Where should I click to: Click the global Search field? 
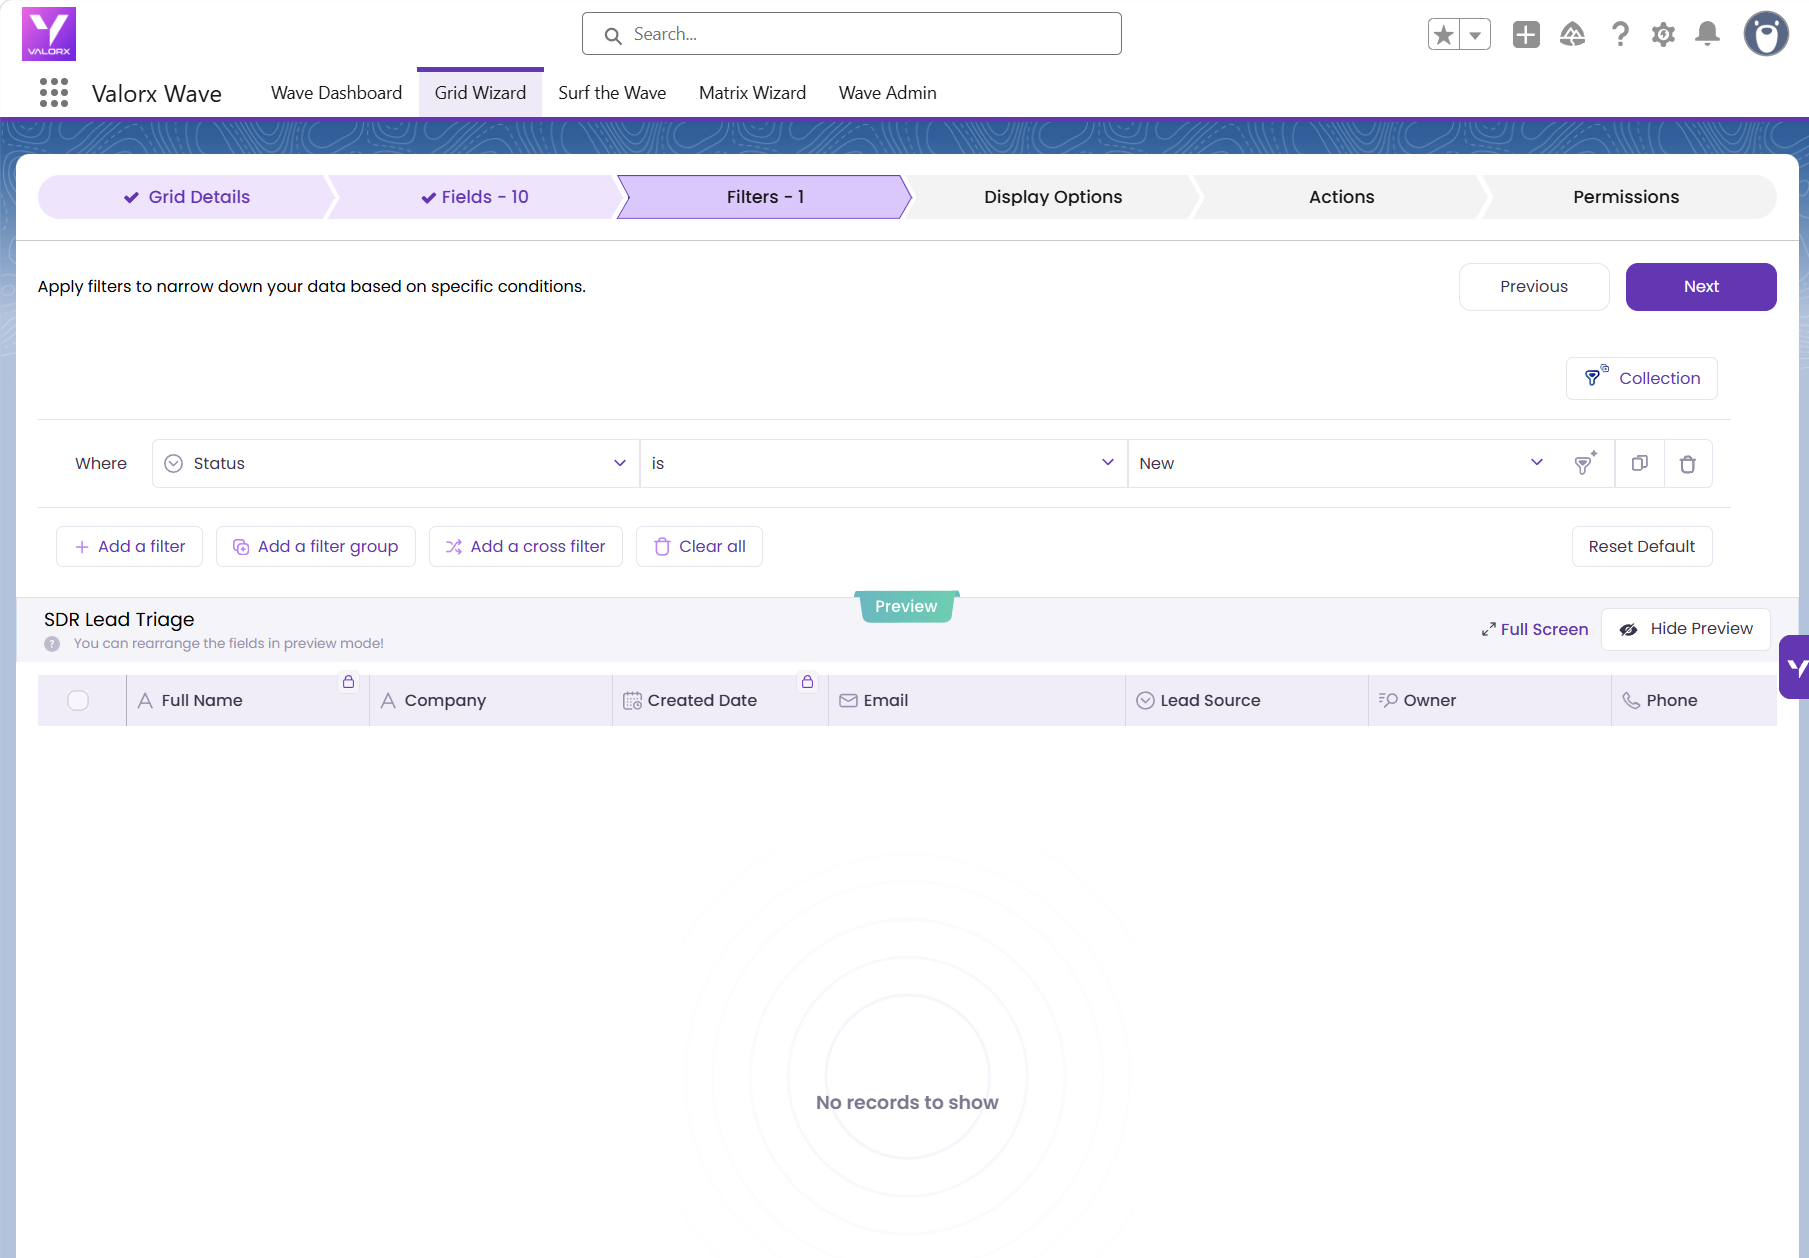point(852,34)
